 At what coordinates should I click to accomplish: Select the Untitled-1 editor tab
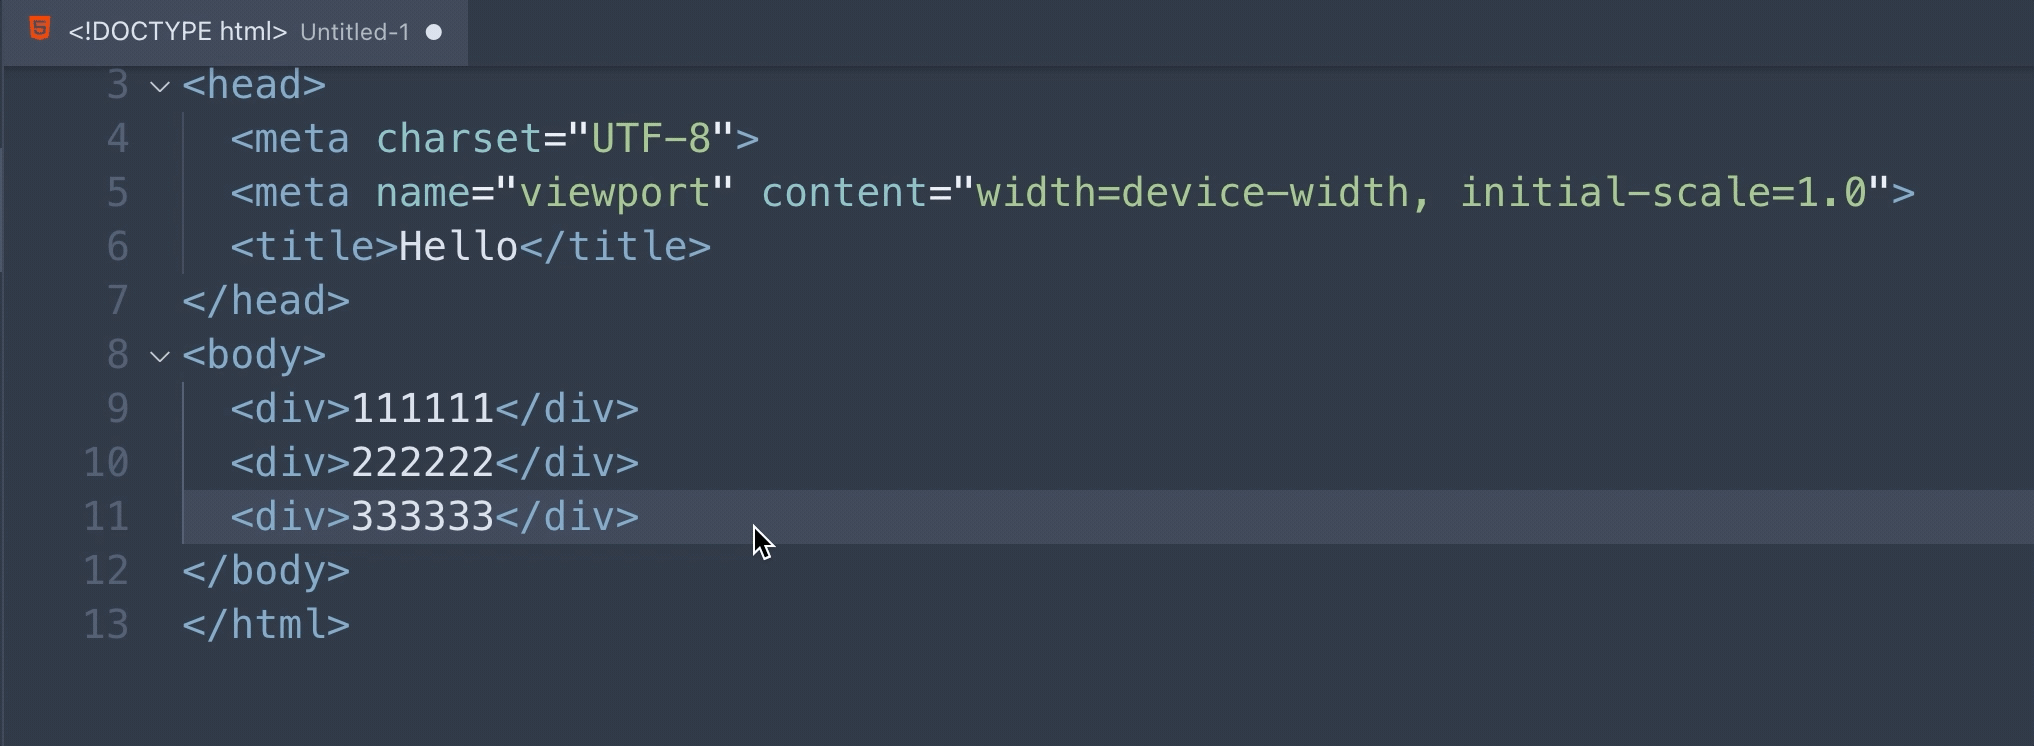point(235,32)
